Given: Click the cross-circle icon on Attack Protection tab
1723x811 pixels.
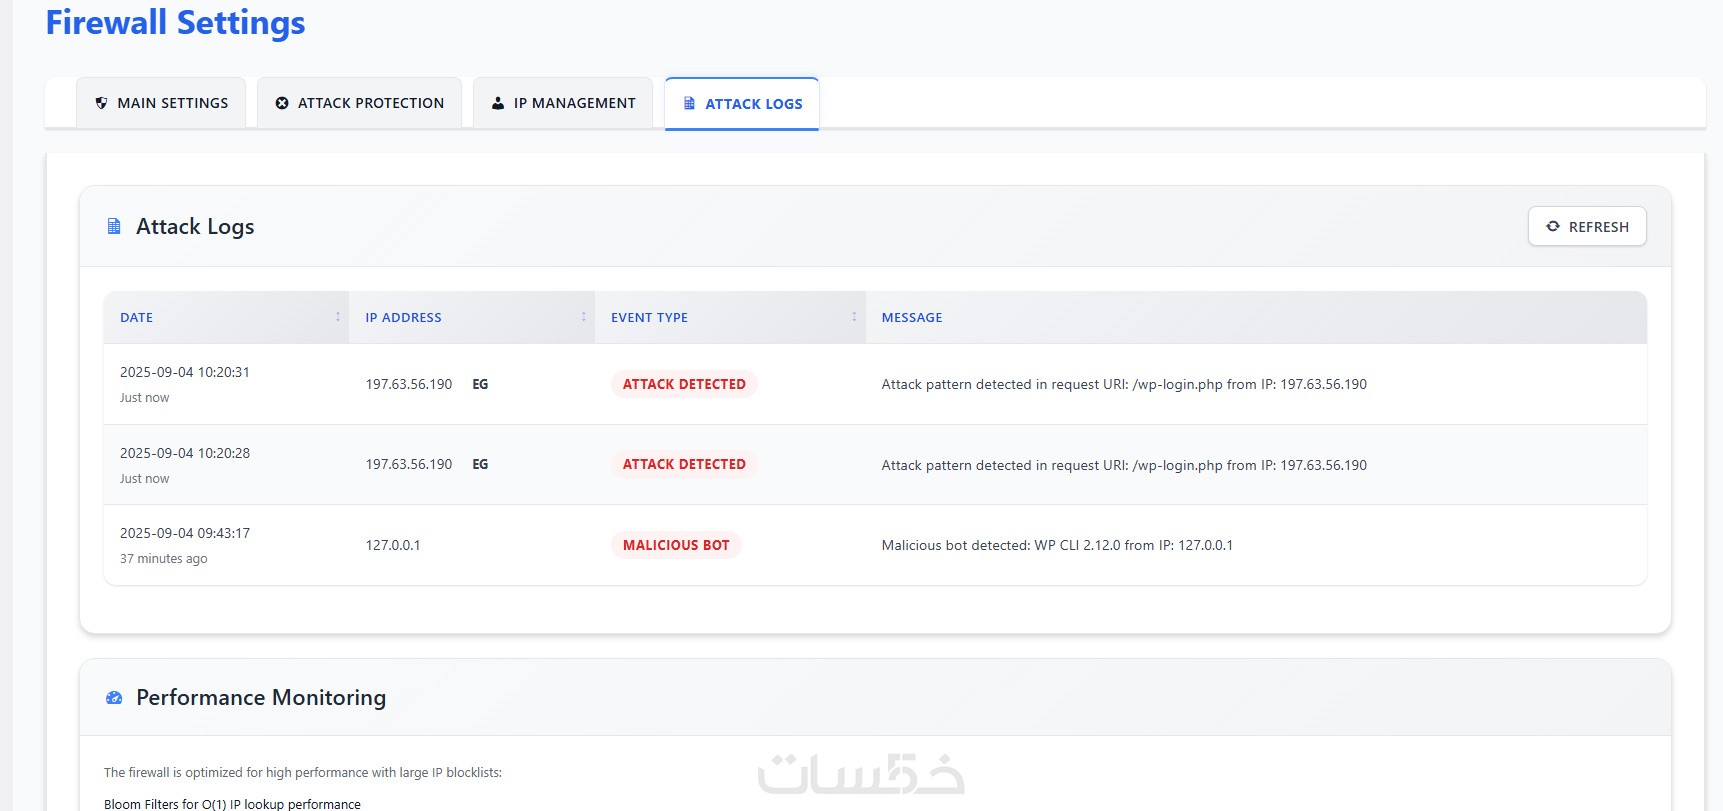Looking at the screenshot, I should point(282,103).
